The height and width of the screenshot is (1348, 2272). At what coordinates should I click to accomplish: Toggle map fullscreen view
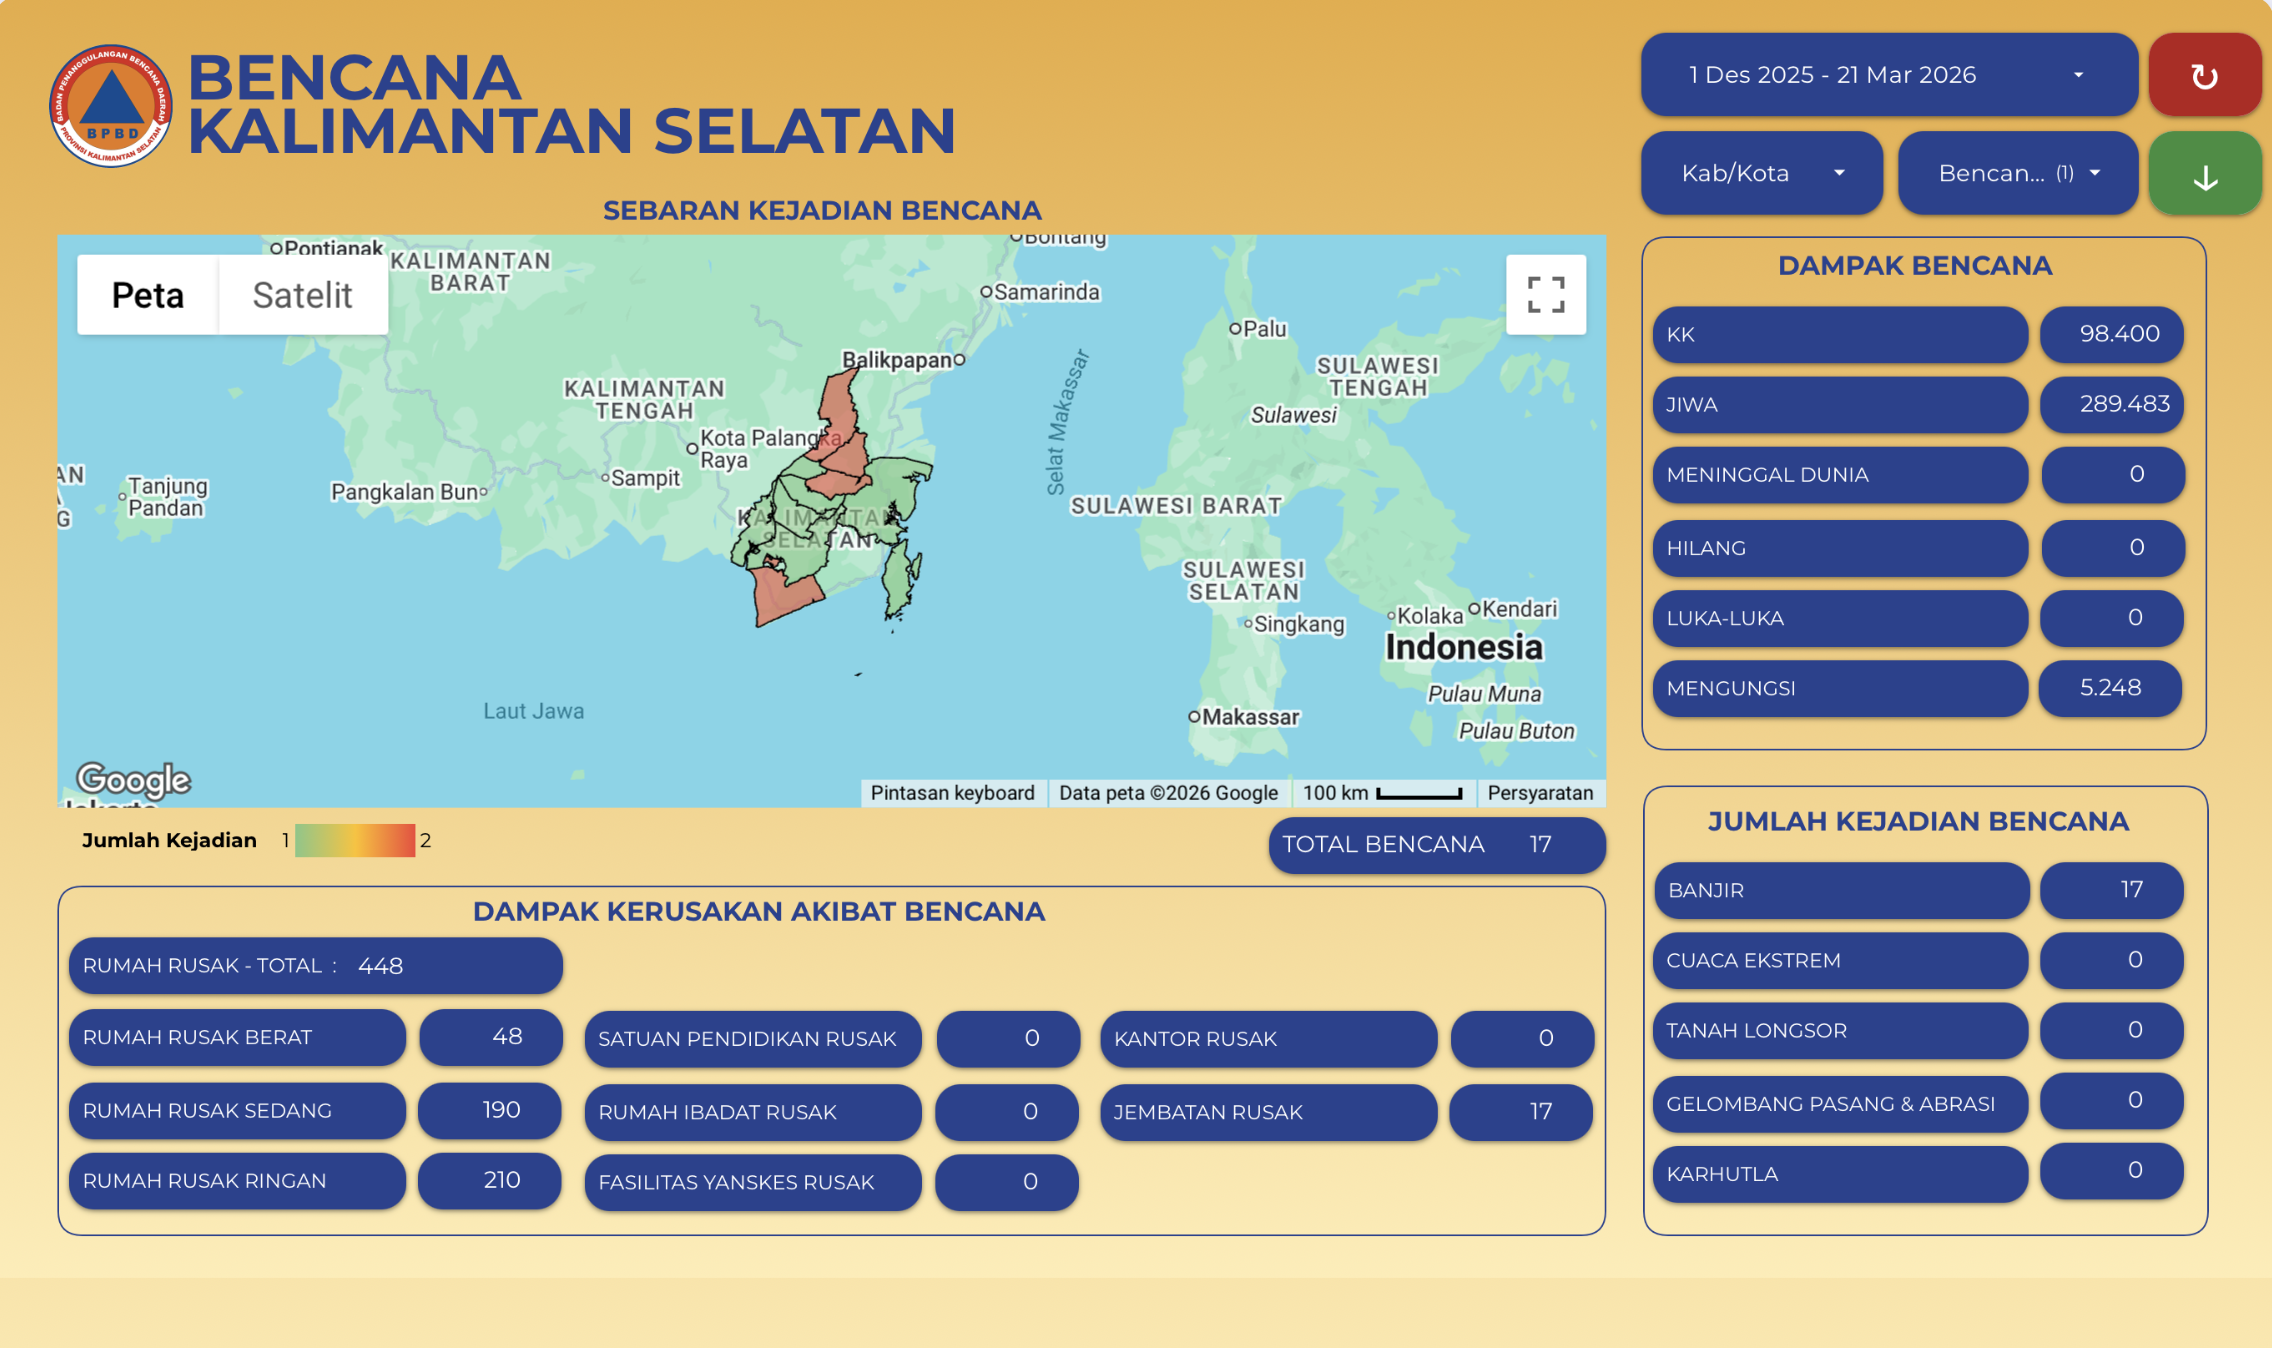tap(1545, 295)
